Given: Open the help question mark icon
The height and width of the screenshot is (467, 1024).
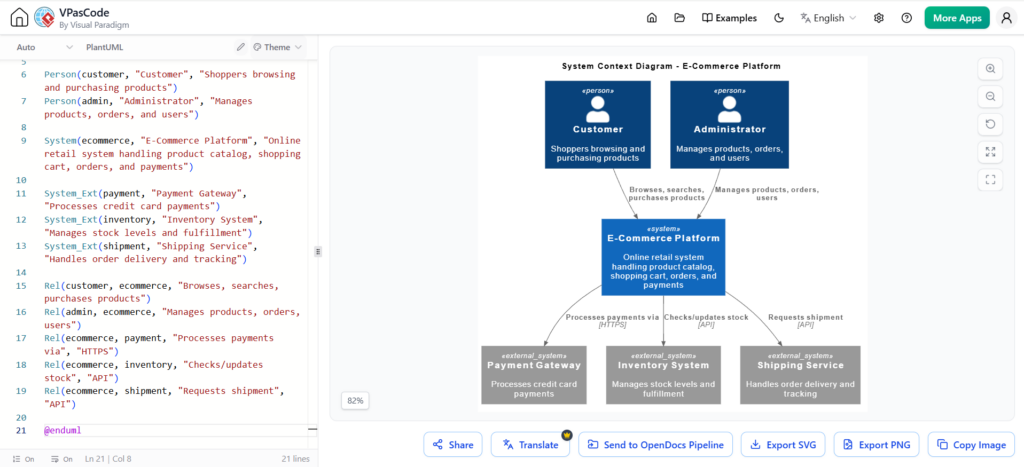Looking at the screenshot, I should pyautogui.click(x=906, y=18).
